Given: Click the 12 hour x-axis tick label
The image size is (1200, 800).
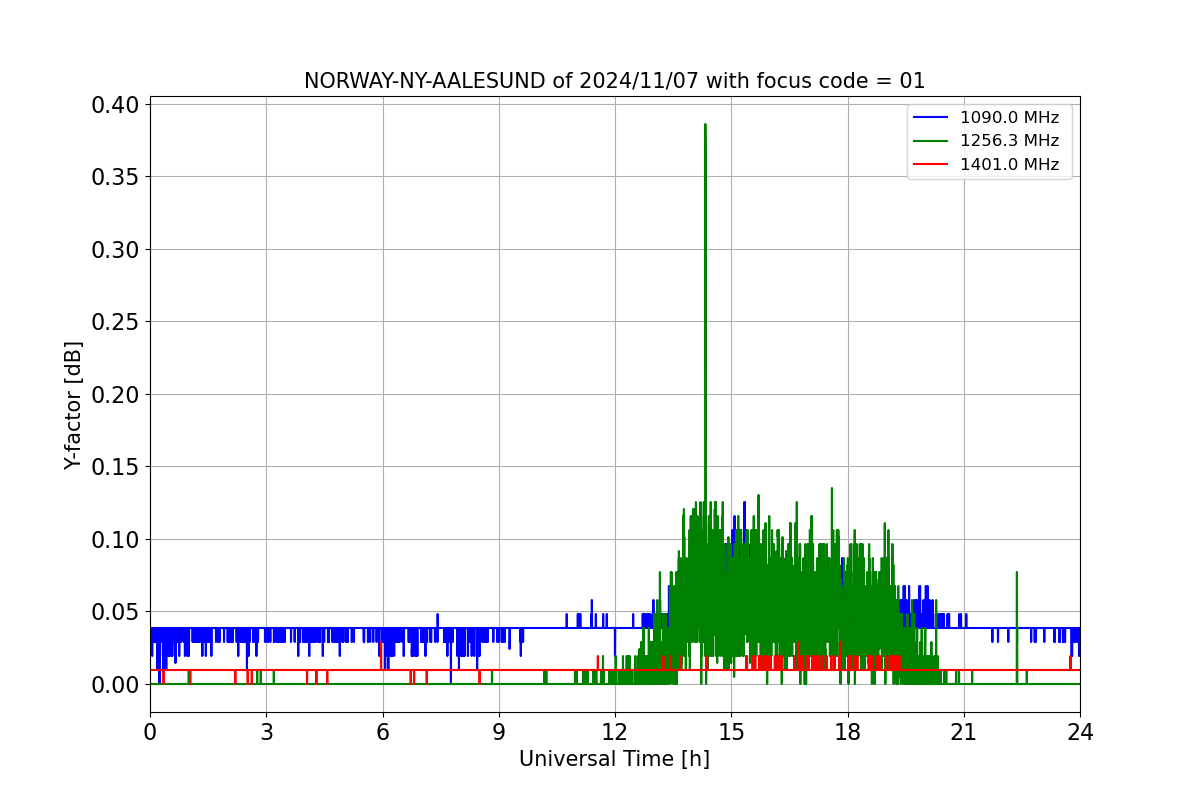Looking at the screenshot, I should point(615,732).
